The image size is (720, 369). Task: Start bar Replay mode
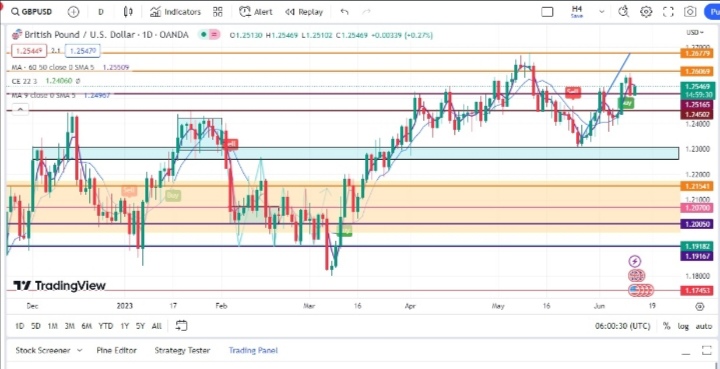click(304, 12)
